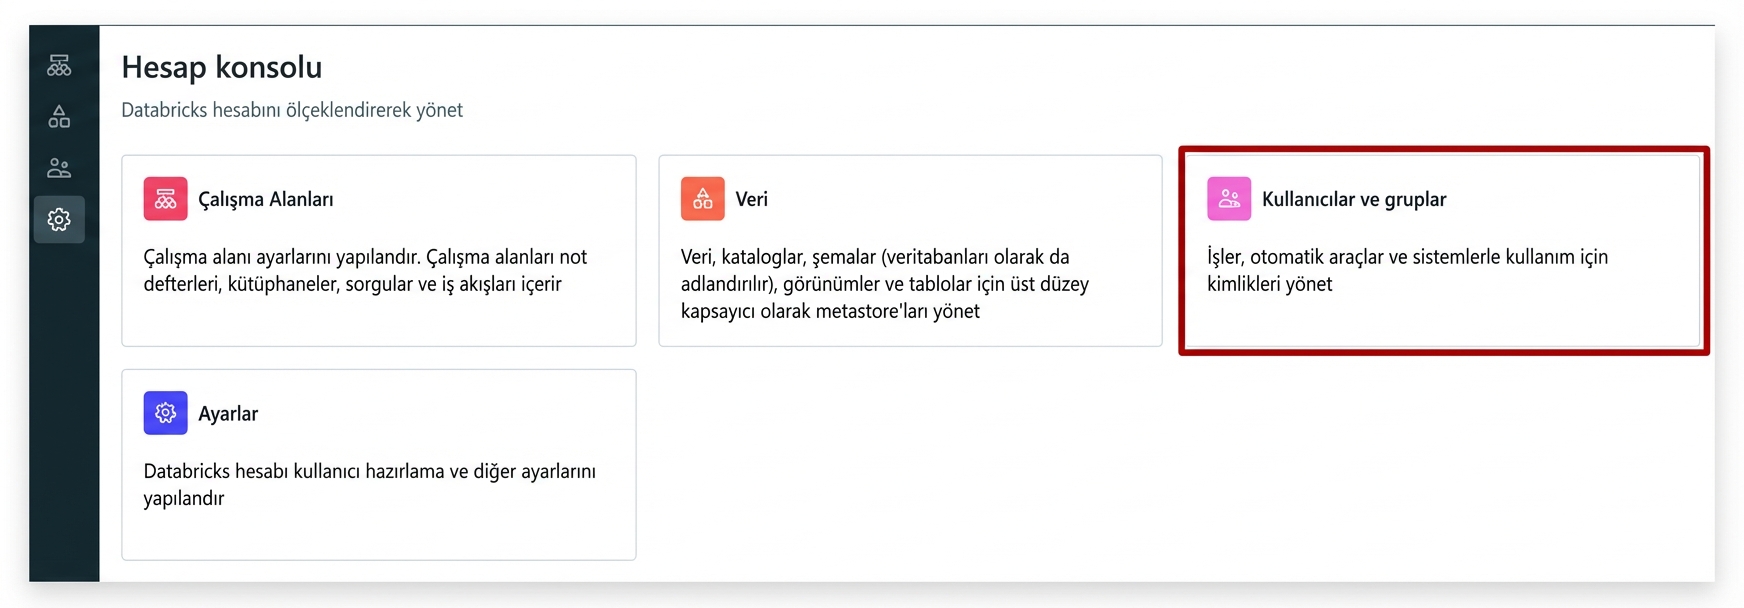Click the blue subtitle under Hesap konsolu

point(292,110)
